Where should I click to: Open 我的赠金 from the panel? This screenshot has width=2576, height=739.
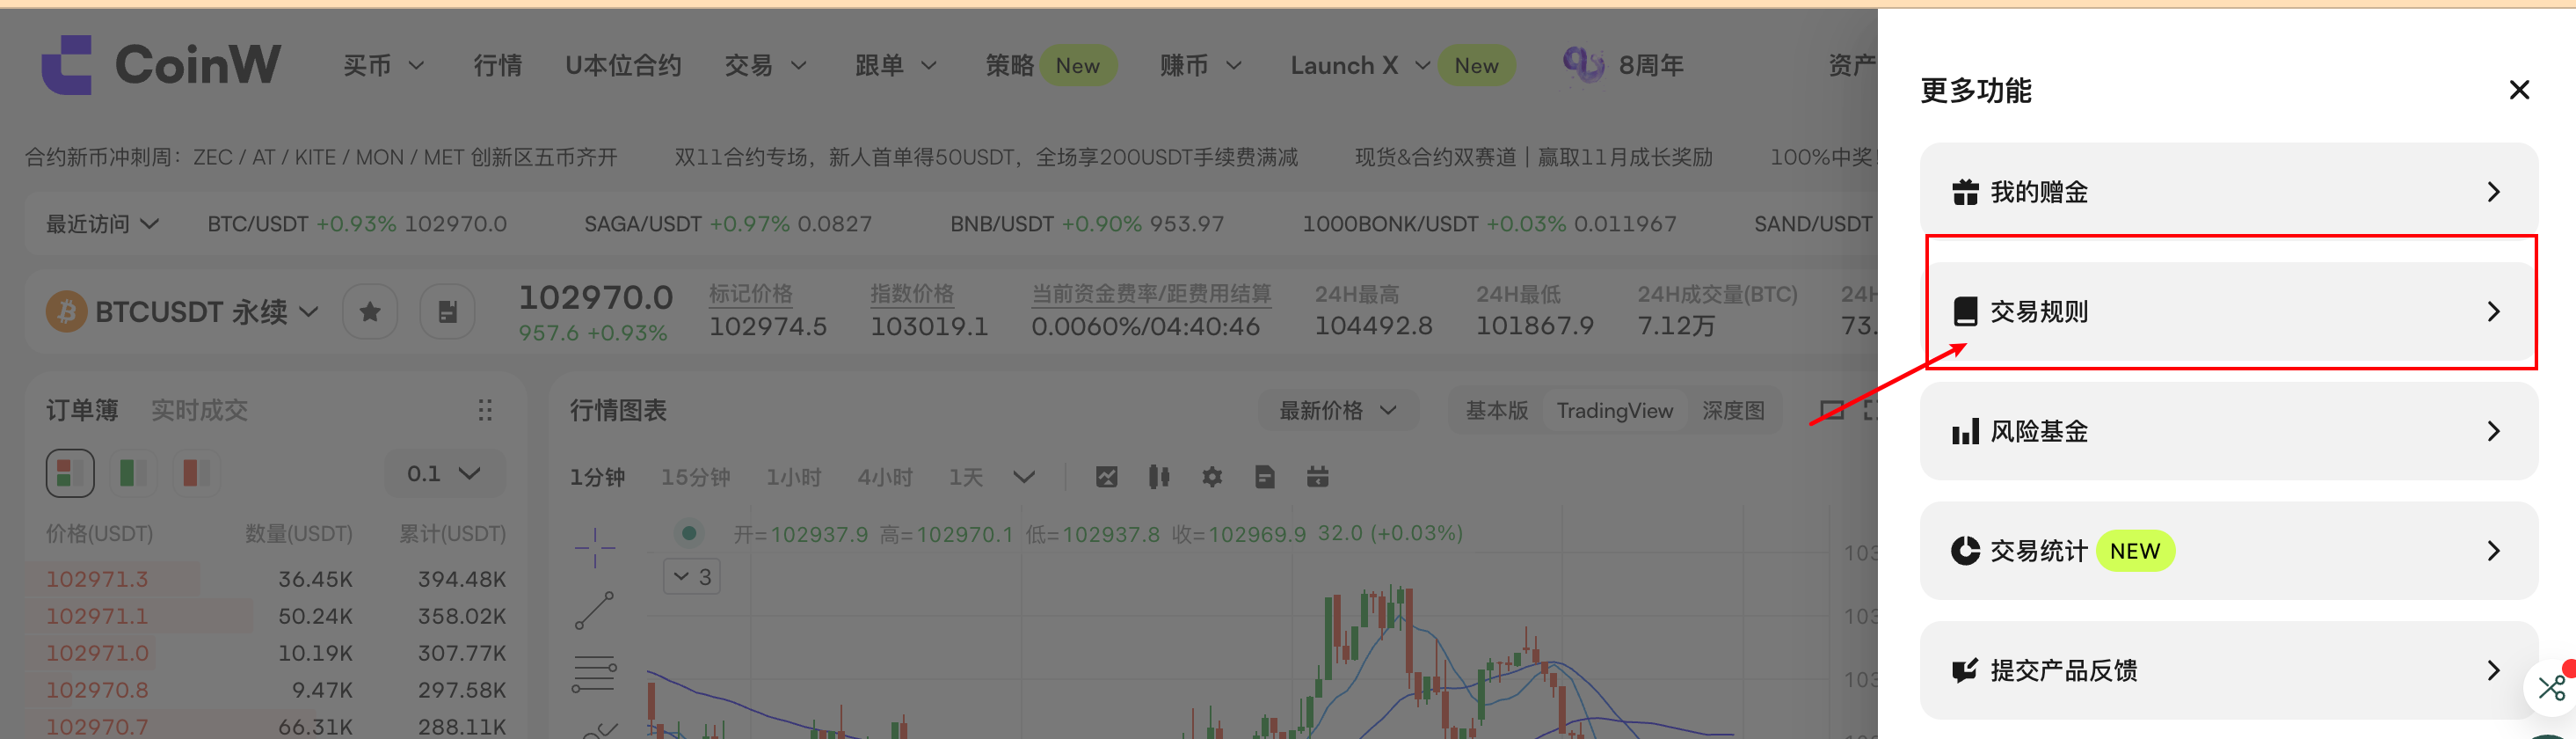click(x=2227, y=192)
